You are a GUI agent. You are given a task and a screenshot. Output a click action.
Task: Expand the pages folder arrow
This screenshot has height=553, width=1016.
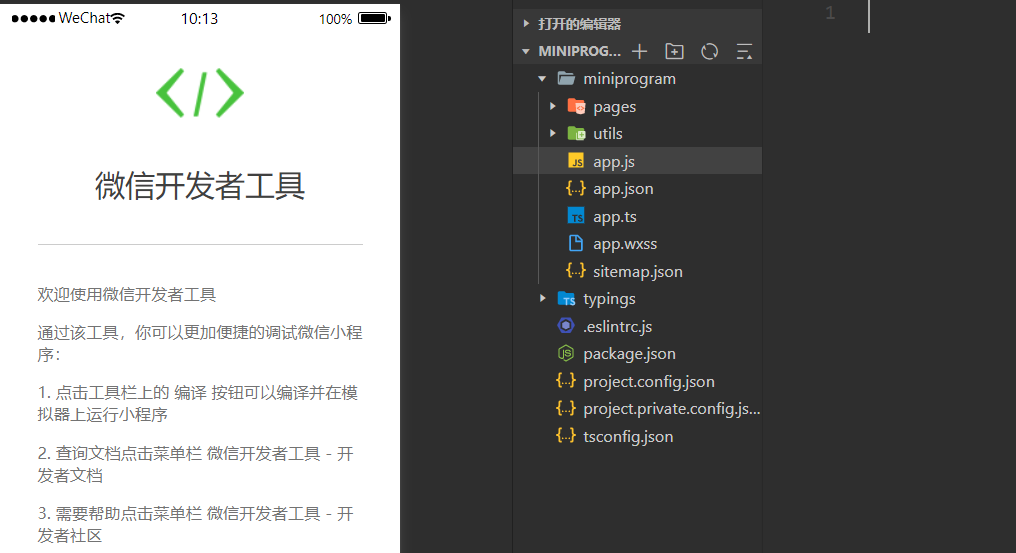(x=553, y=106)
